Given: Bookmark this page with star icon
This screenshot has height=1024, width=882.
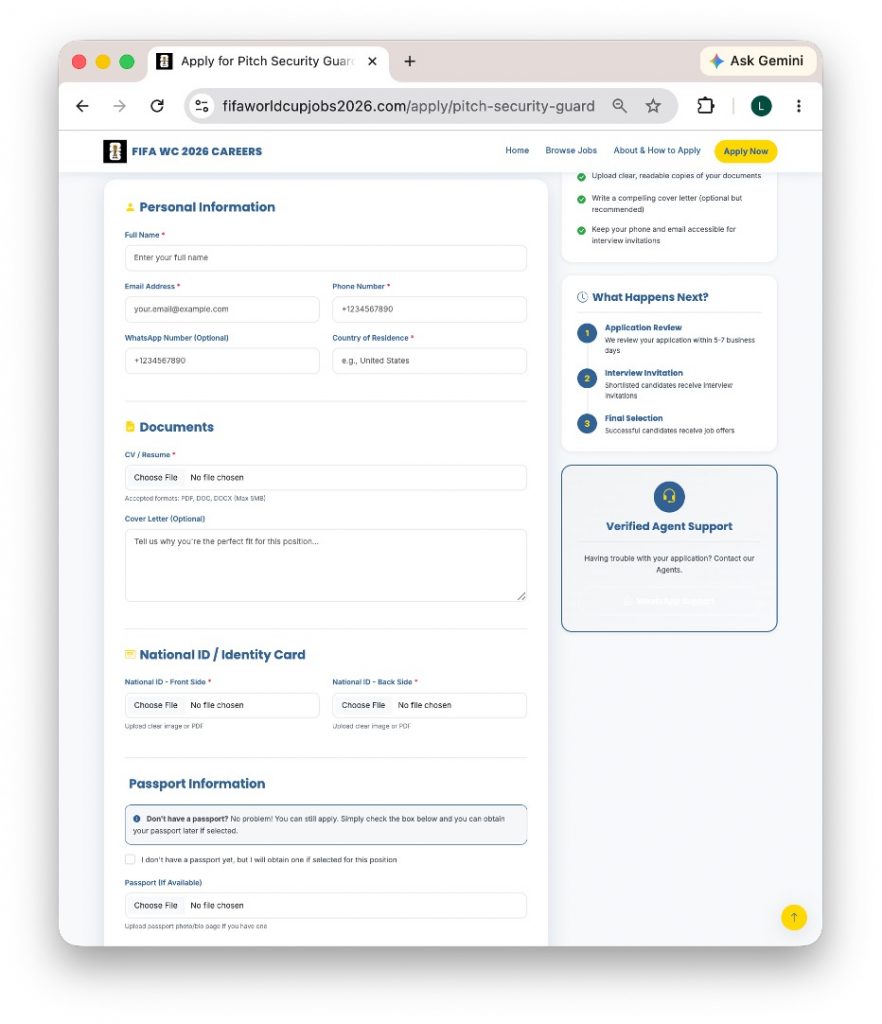Looking at the screenshot, I should pyautogui.click(x=653, y=106).
